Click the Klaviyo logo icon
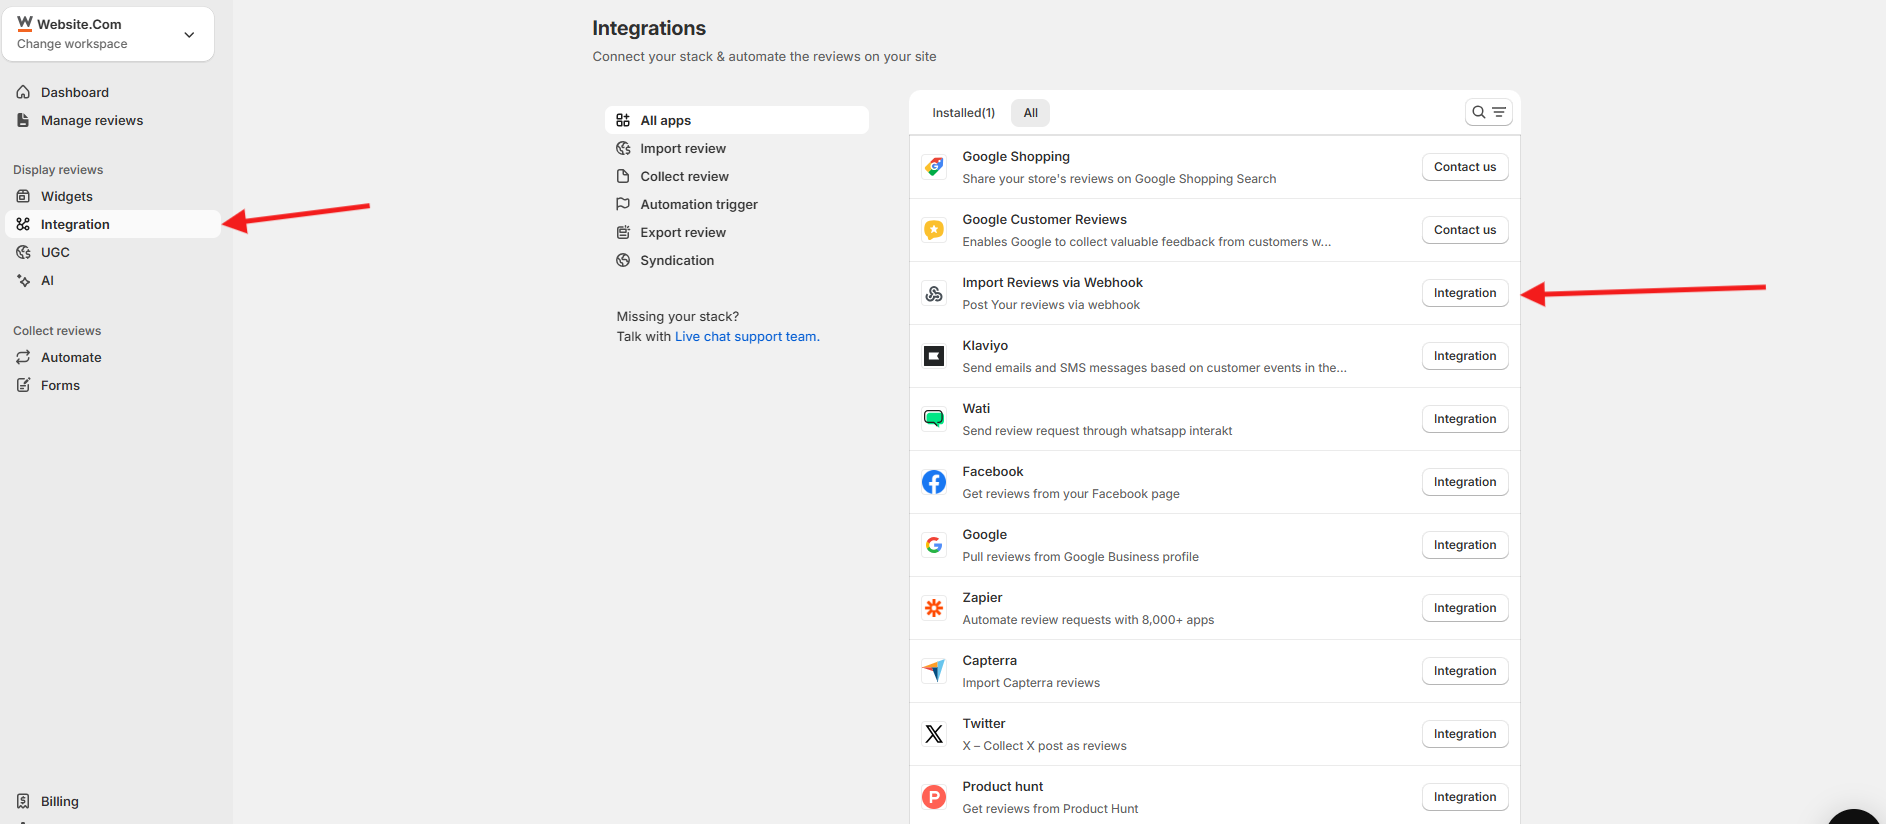 click(934, 356)
